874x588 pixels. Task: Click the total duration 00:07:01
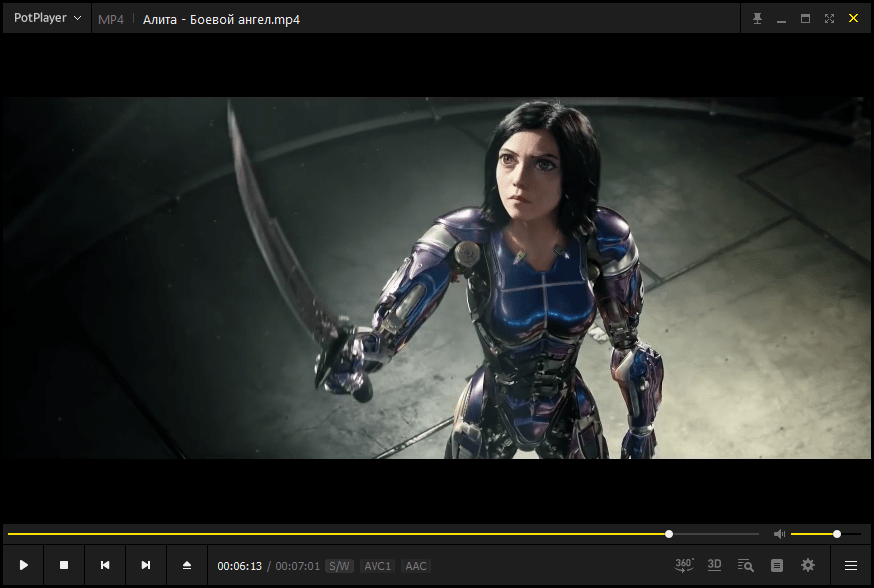point(298,566)
